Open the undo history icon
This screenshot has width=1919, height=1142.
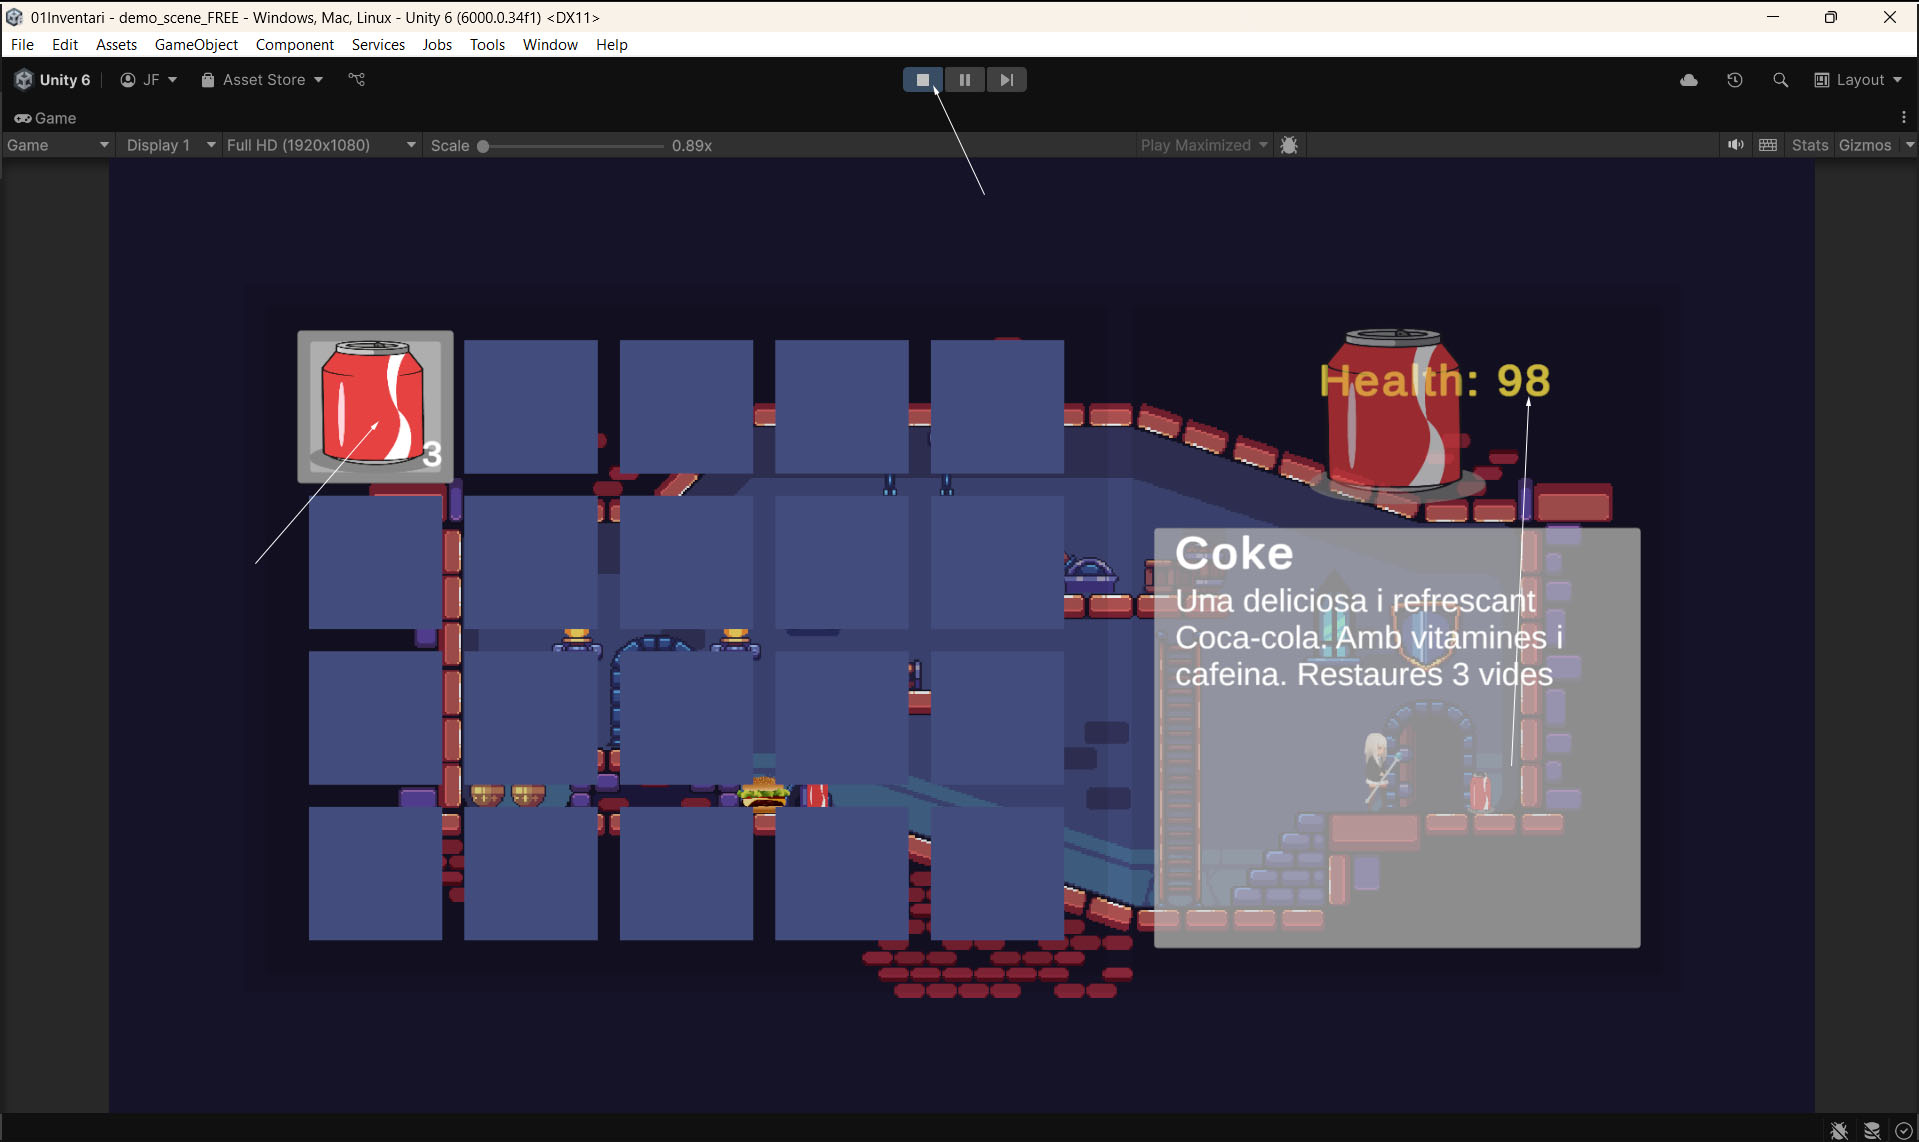pyautogui.click(x=1734, y=80)
